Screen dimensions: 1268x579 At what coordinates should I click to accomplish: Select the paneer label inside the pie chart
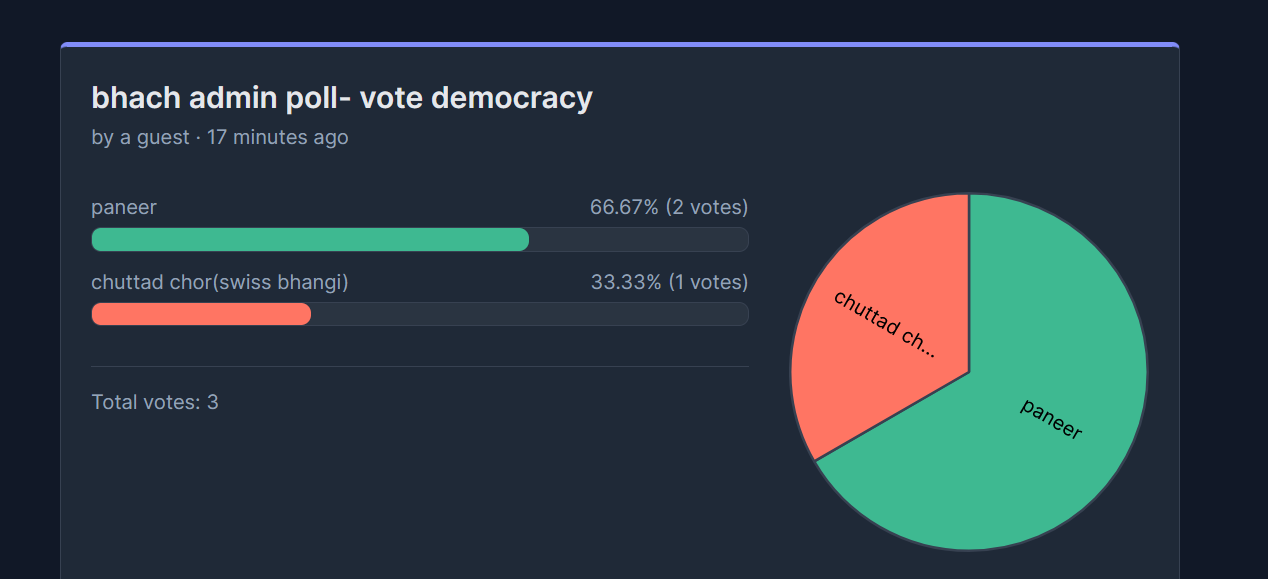pyautogui.click(x=1051, y=418)
